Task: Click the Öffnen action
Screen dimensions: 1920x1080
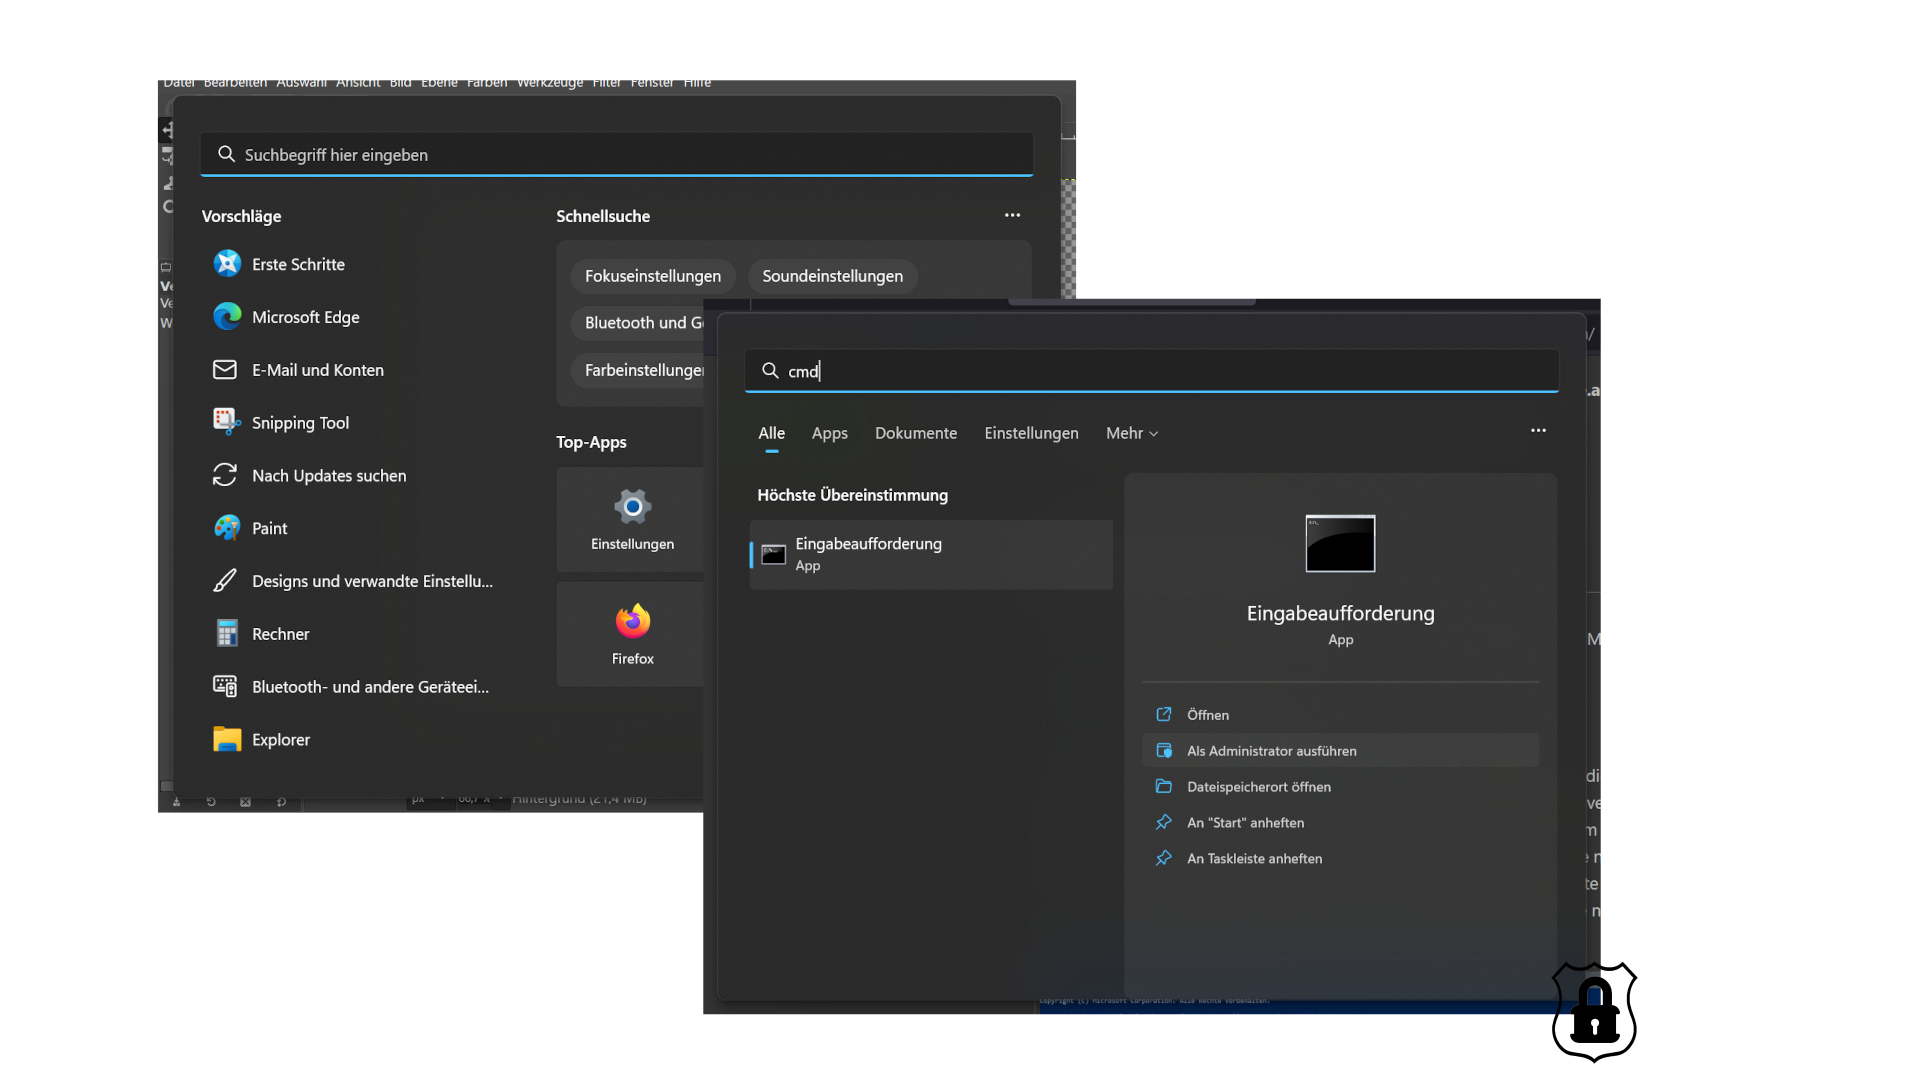Action: (x=1340, y=715)
